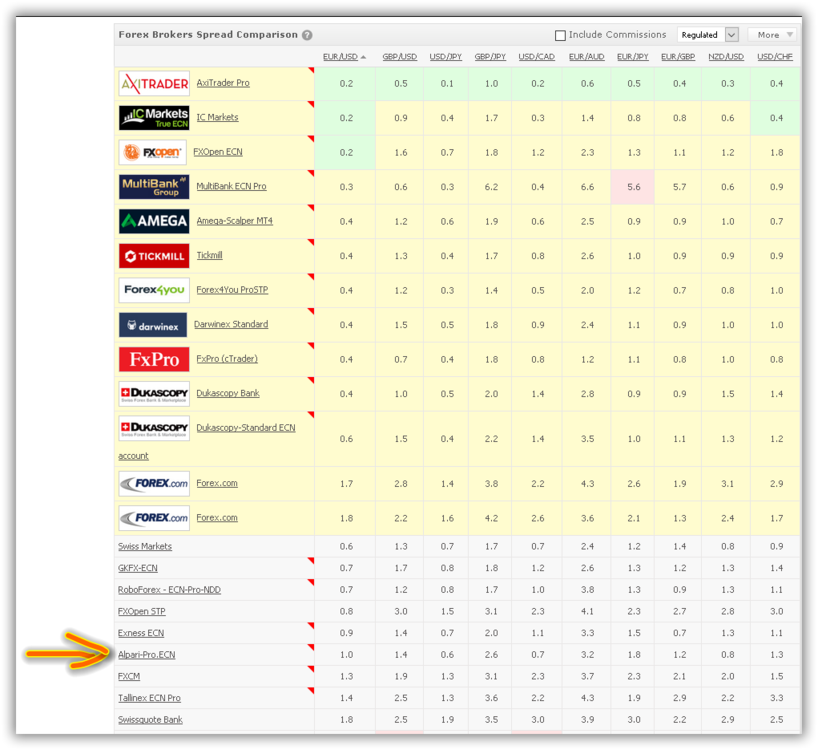
Task: Sort by EUR/JPY column header
Action: 632,57
